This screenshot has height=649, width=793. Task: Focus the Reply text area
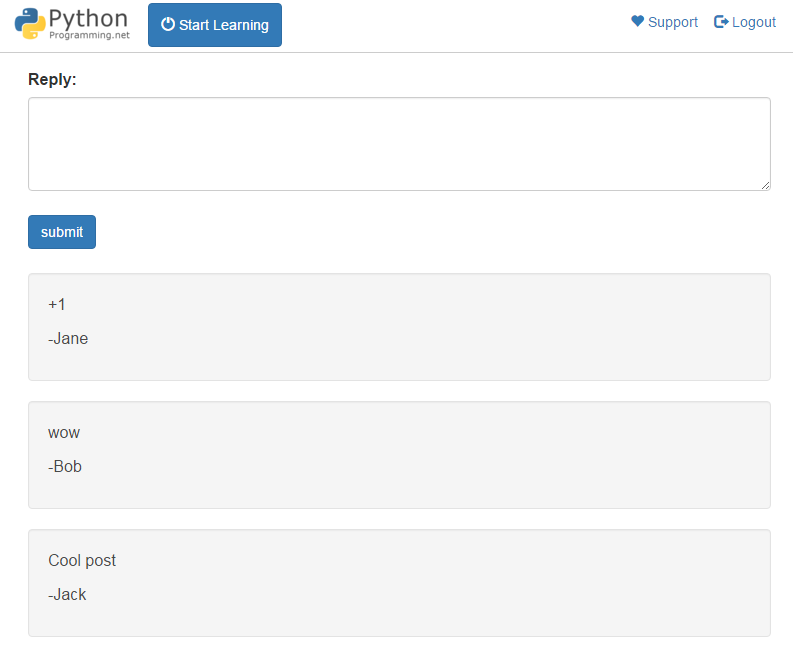point(399,143)
